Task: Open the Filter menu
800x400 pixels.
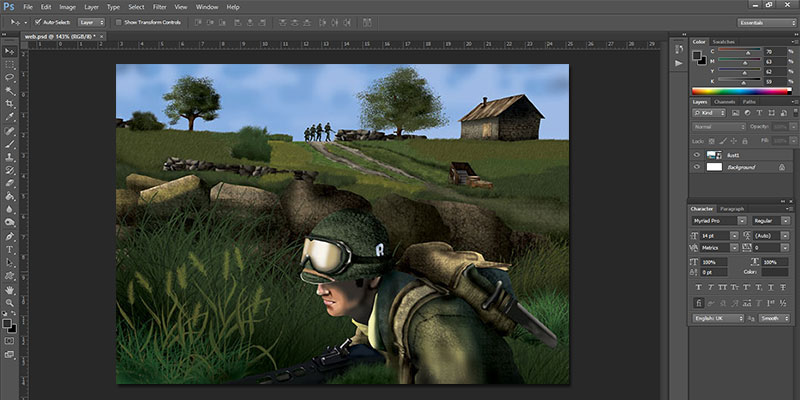Action: (x=160, y=7)
